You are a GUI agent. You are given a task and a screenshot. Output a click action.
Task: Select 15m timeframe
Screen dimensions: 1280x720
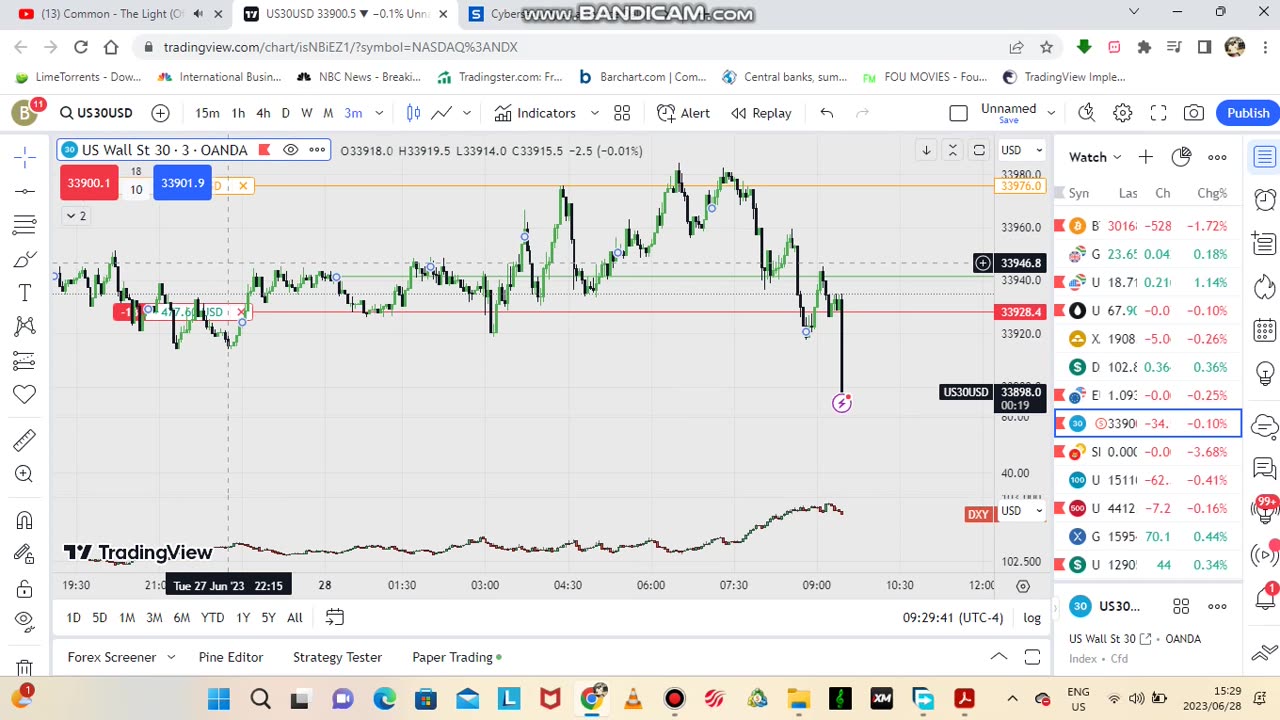pos(207,113)
